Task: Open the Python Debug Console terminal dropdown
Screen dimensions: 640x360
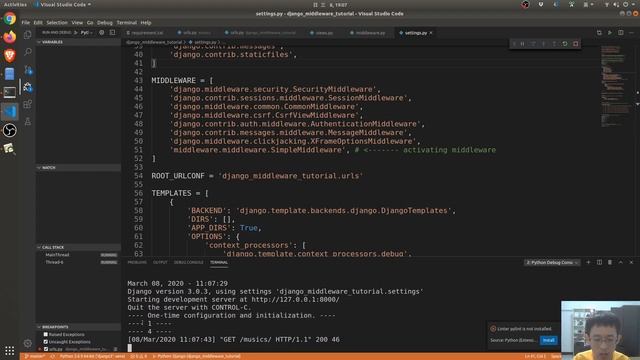Action: click(x=552, y=262)
